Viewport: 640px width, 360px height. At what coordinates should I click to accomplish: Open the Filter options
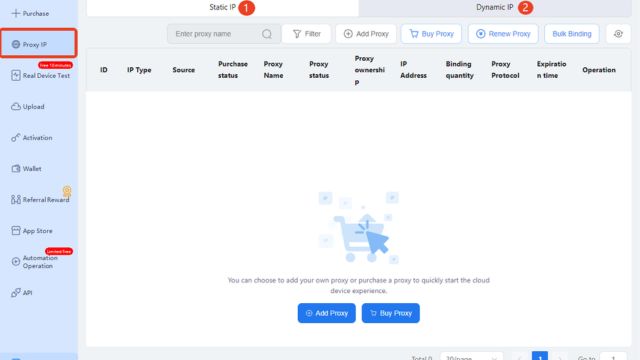click(307, 34)
